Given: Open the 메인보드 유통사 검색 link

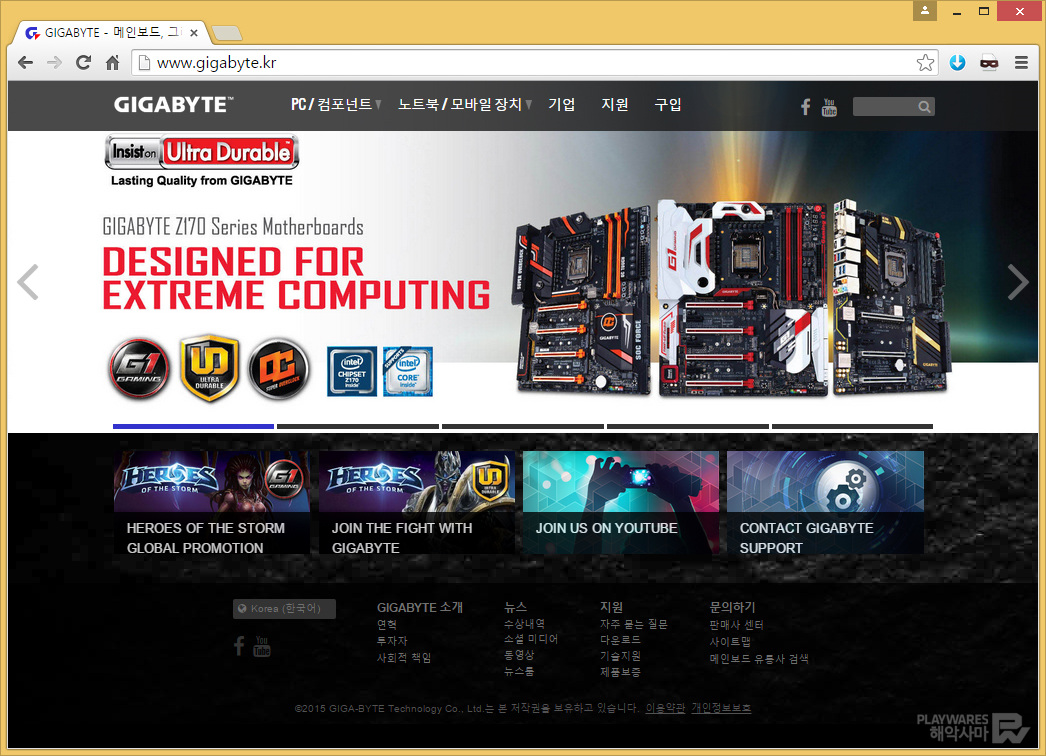Looking at the screenshot, I should 759,659.
